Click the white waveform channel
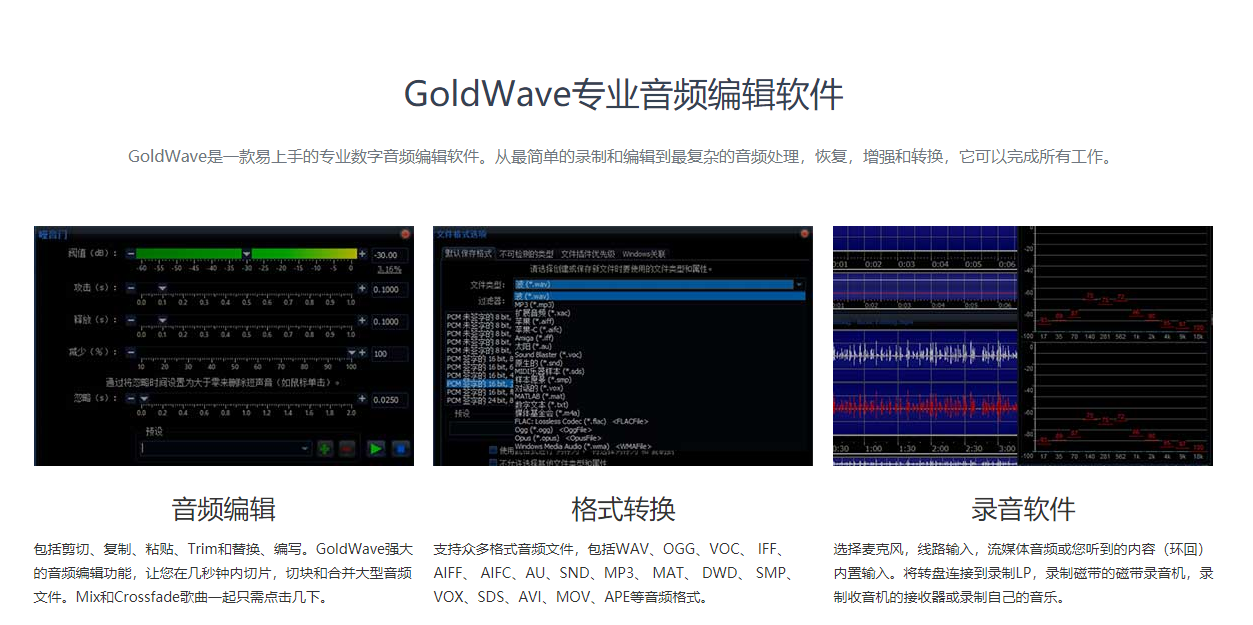This screenshot has width=1253, height=625. pyautogui.click(x=925, y=353)
